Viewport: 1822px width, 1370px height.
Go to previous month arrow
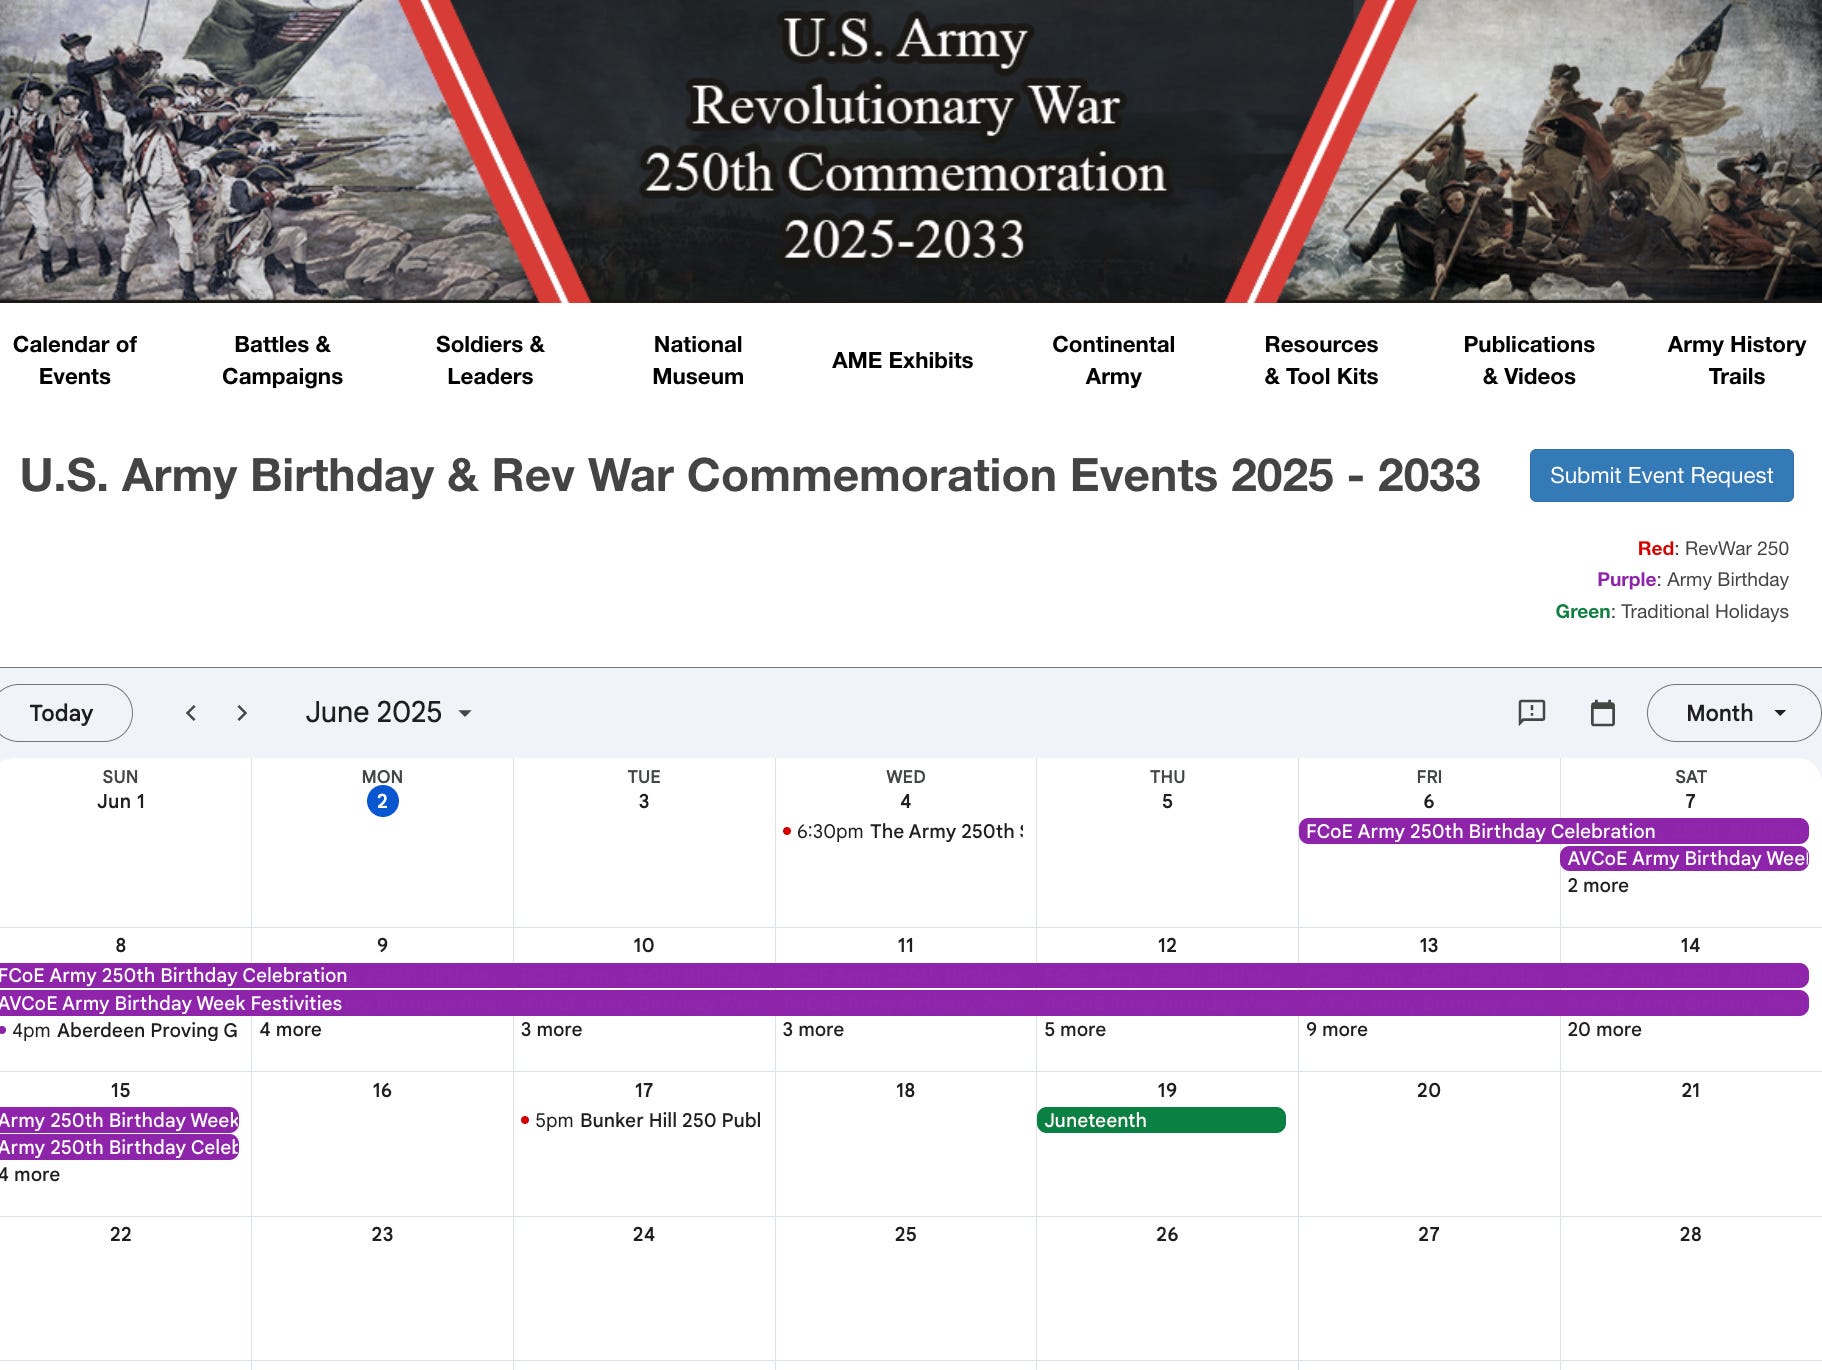click(x=191, y=713)
